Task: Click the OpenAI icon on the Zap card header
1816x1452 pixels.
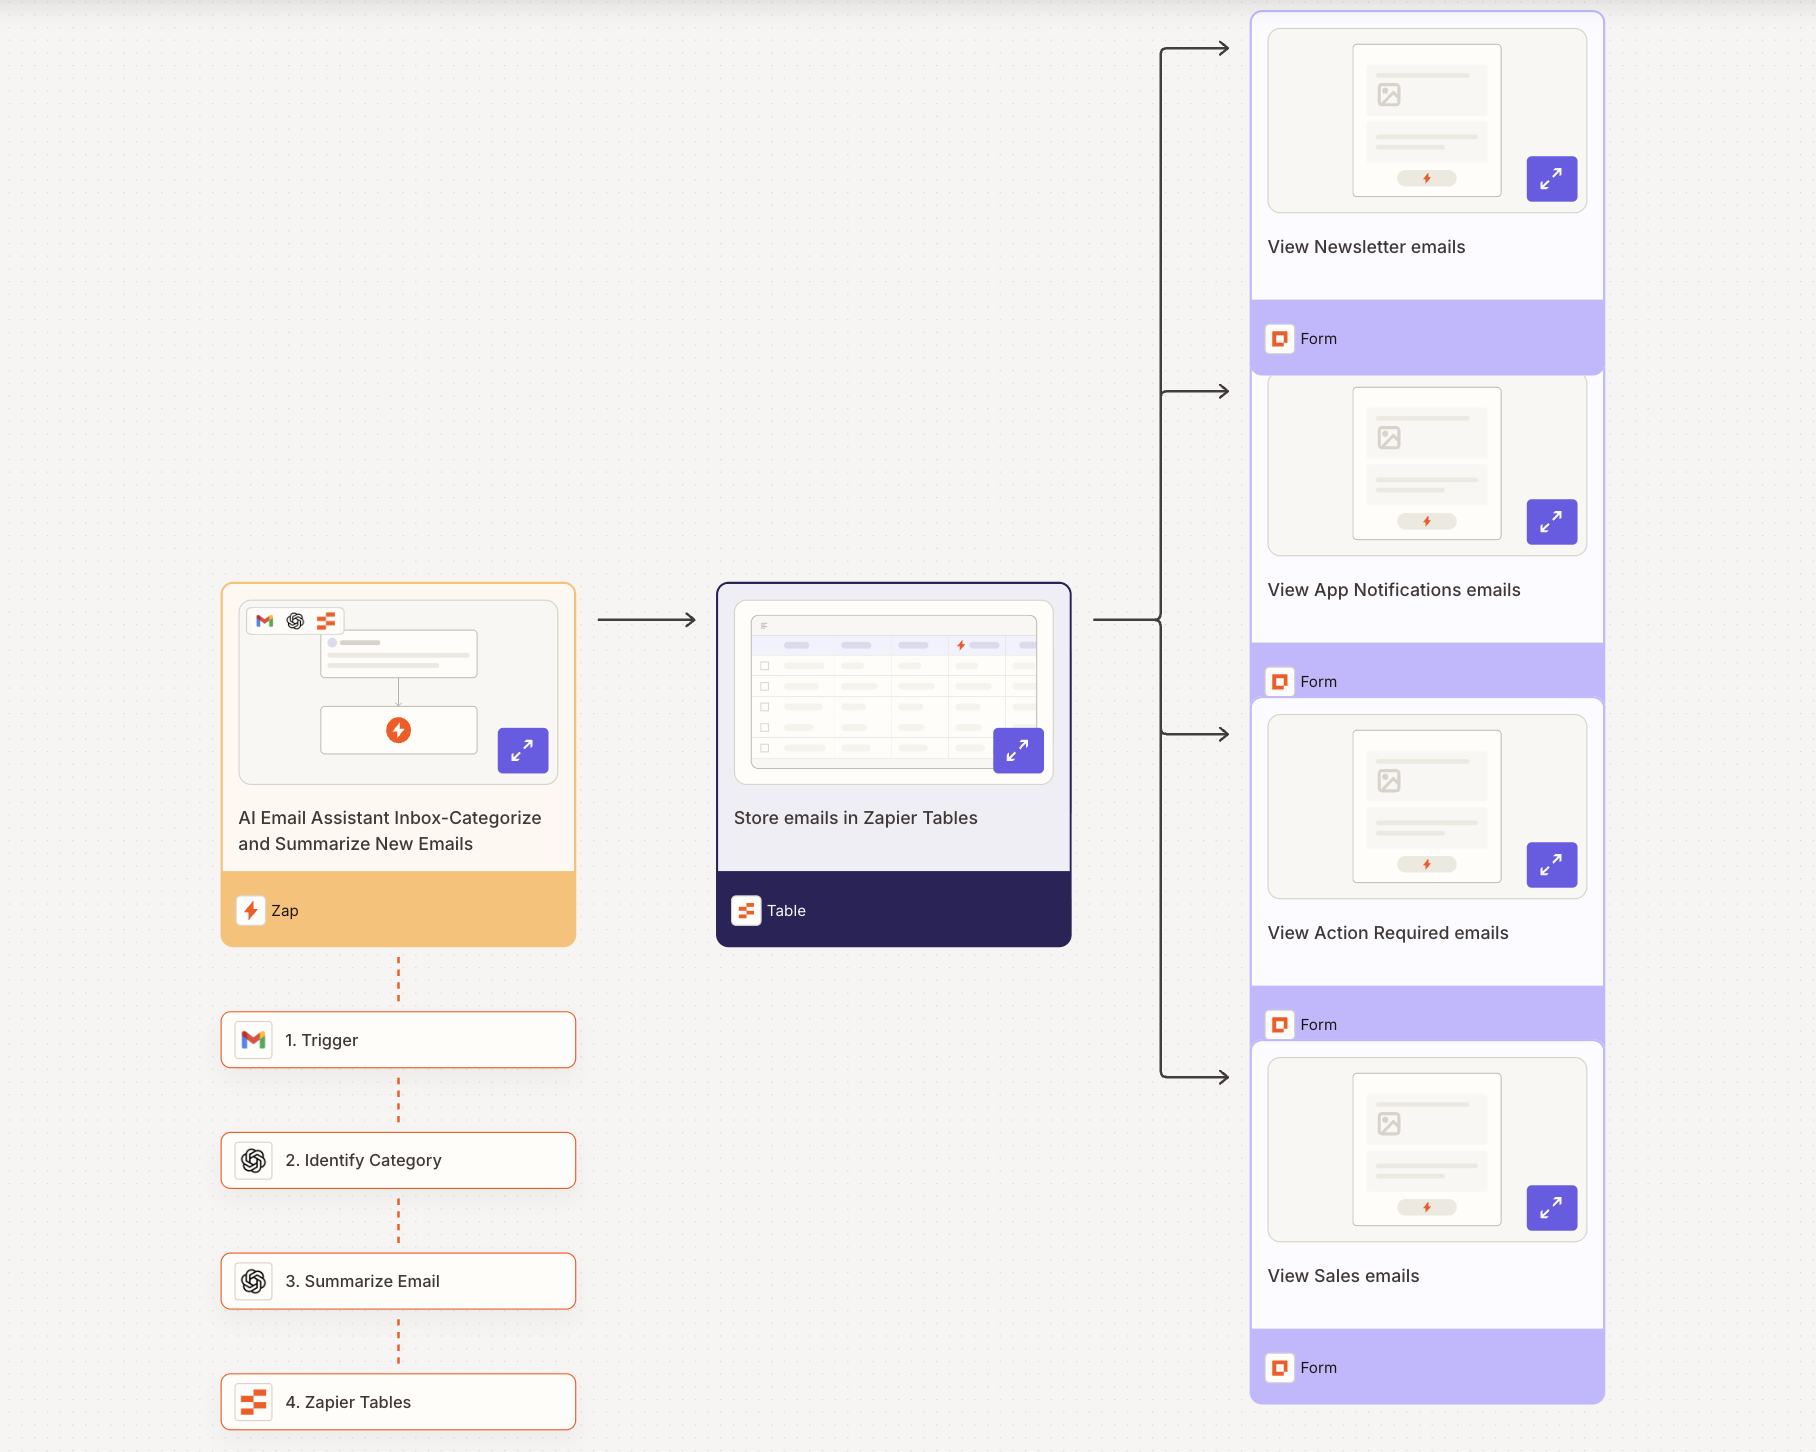Action: pyautogui.click(x=296, y=620)
